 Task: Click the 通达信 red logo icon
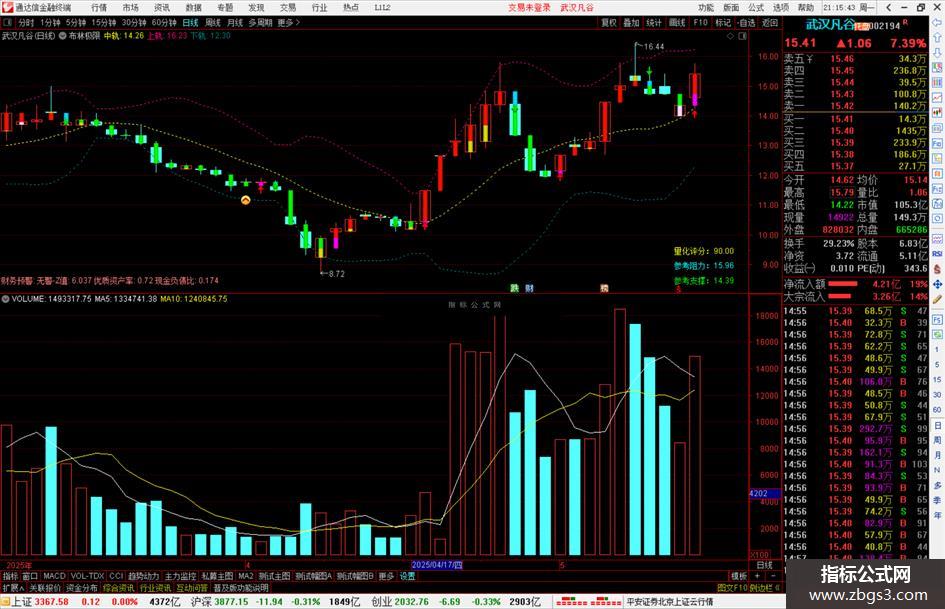point(7,7)
